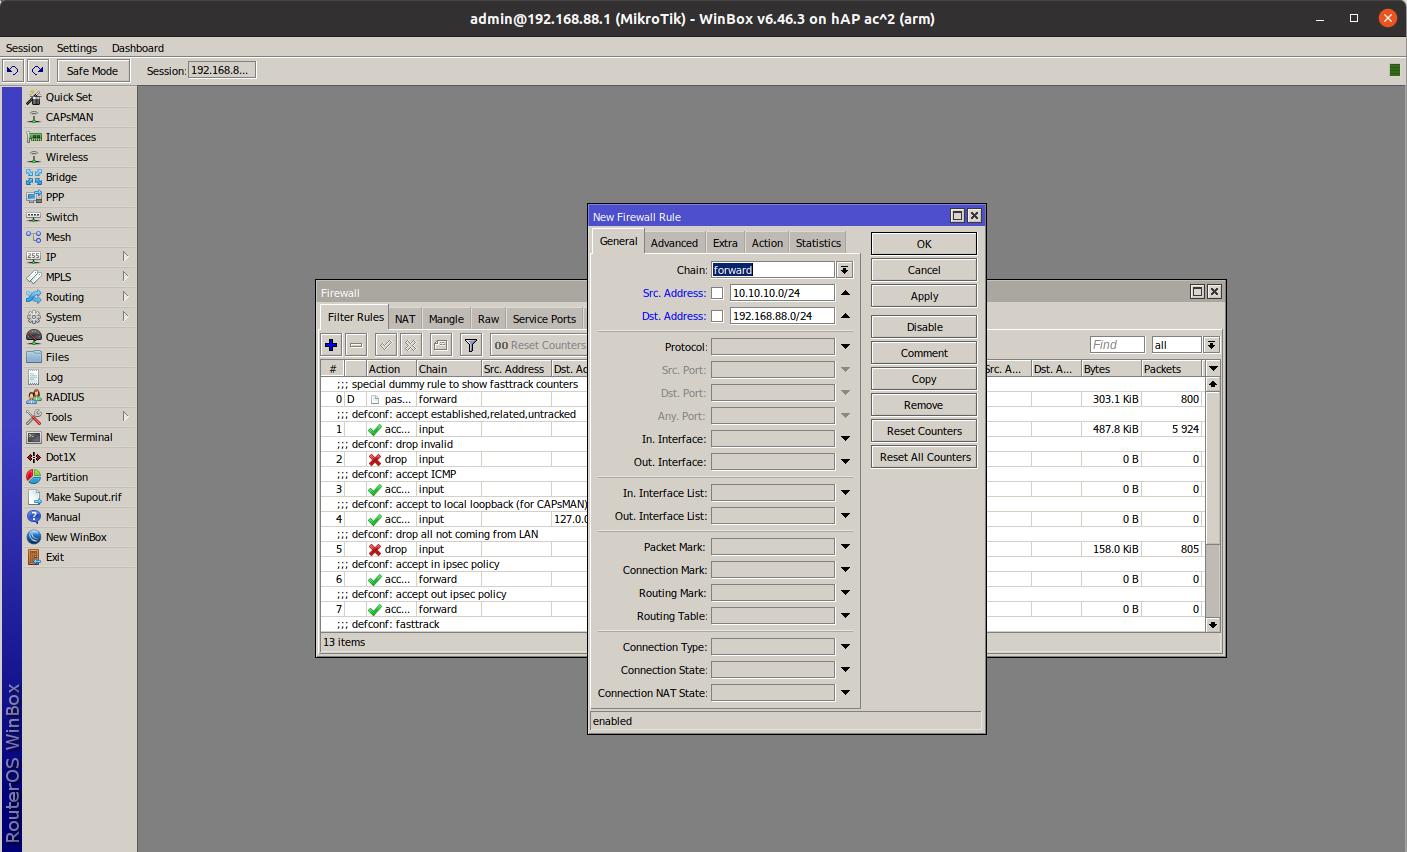Image resolution: width=1407 pixels, height=852 pixels.
Task: Click the add new rule plus icon
Action: [x=331, y=345]
